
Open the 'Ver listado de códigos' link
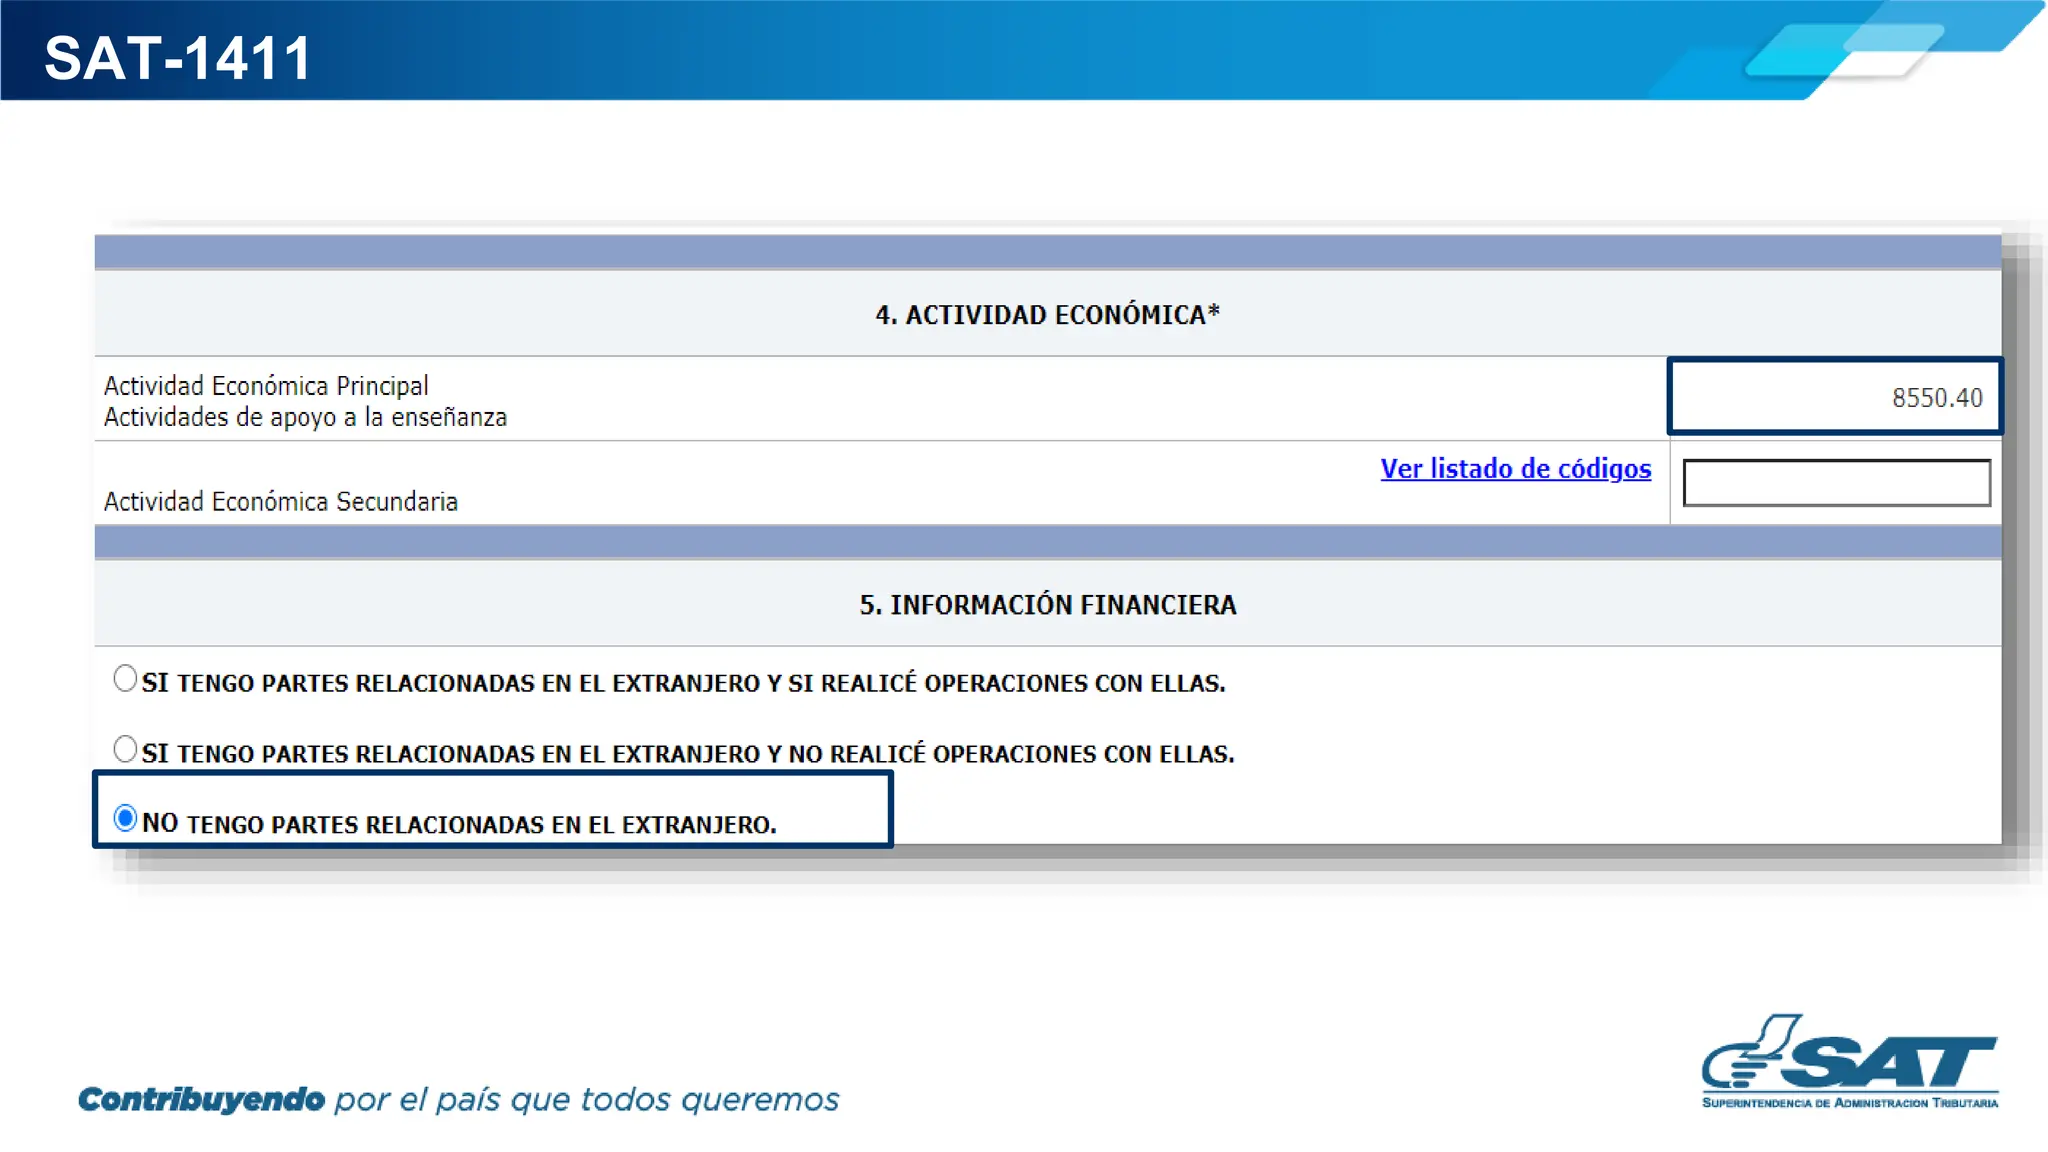[x=1515, y=469]
